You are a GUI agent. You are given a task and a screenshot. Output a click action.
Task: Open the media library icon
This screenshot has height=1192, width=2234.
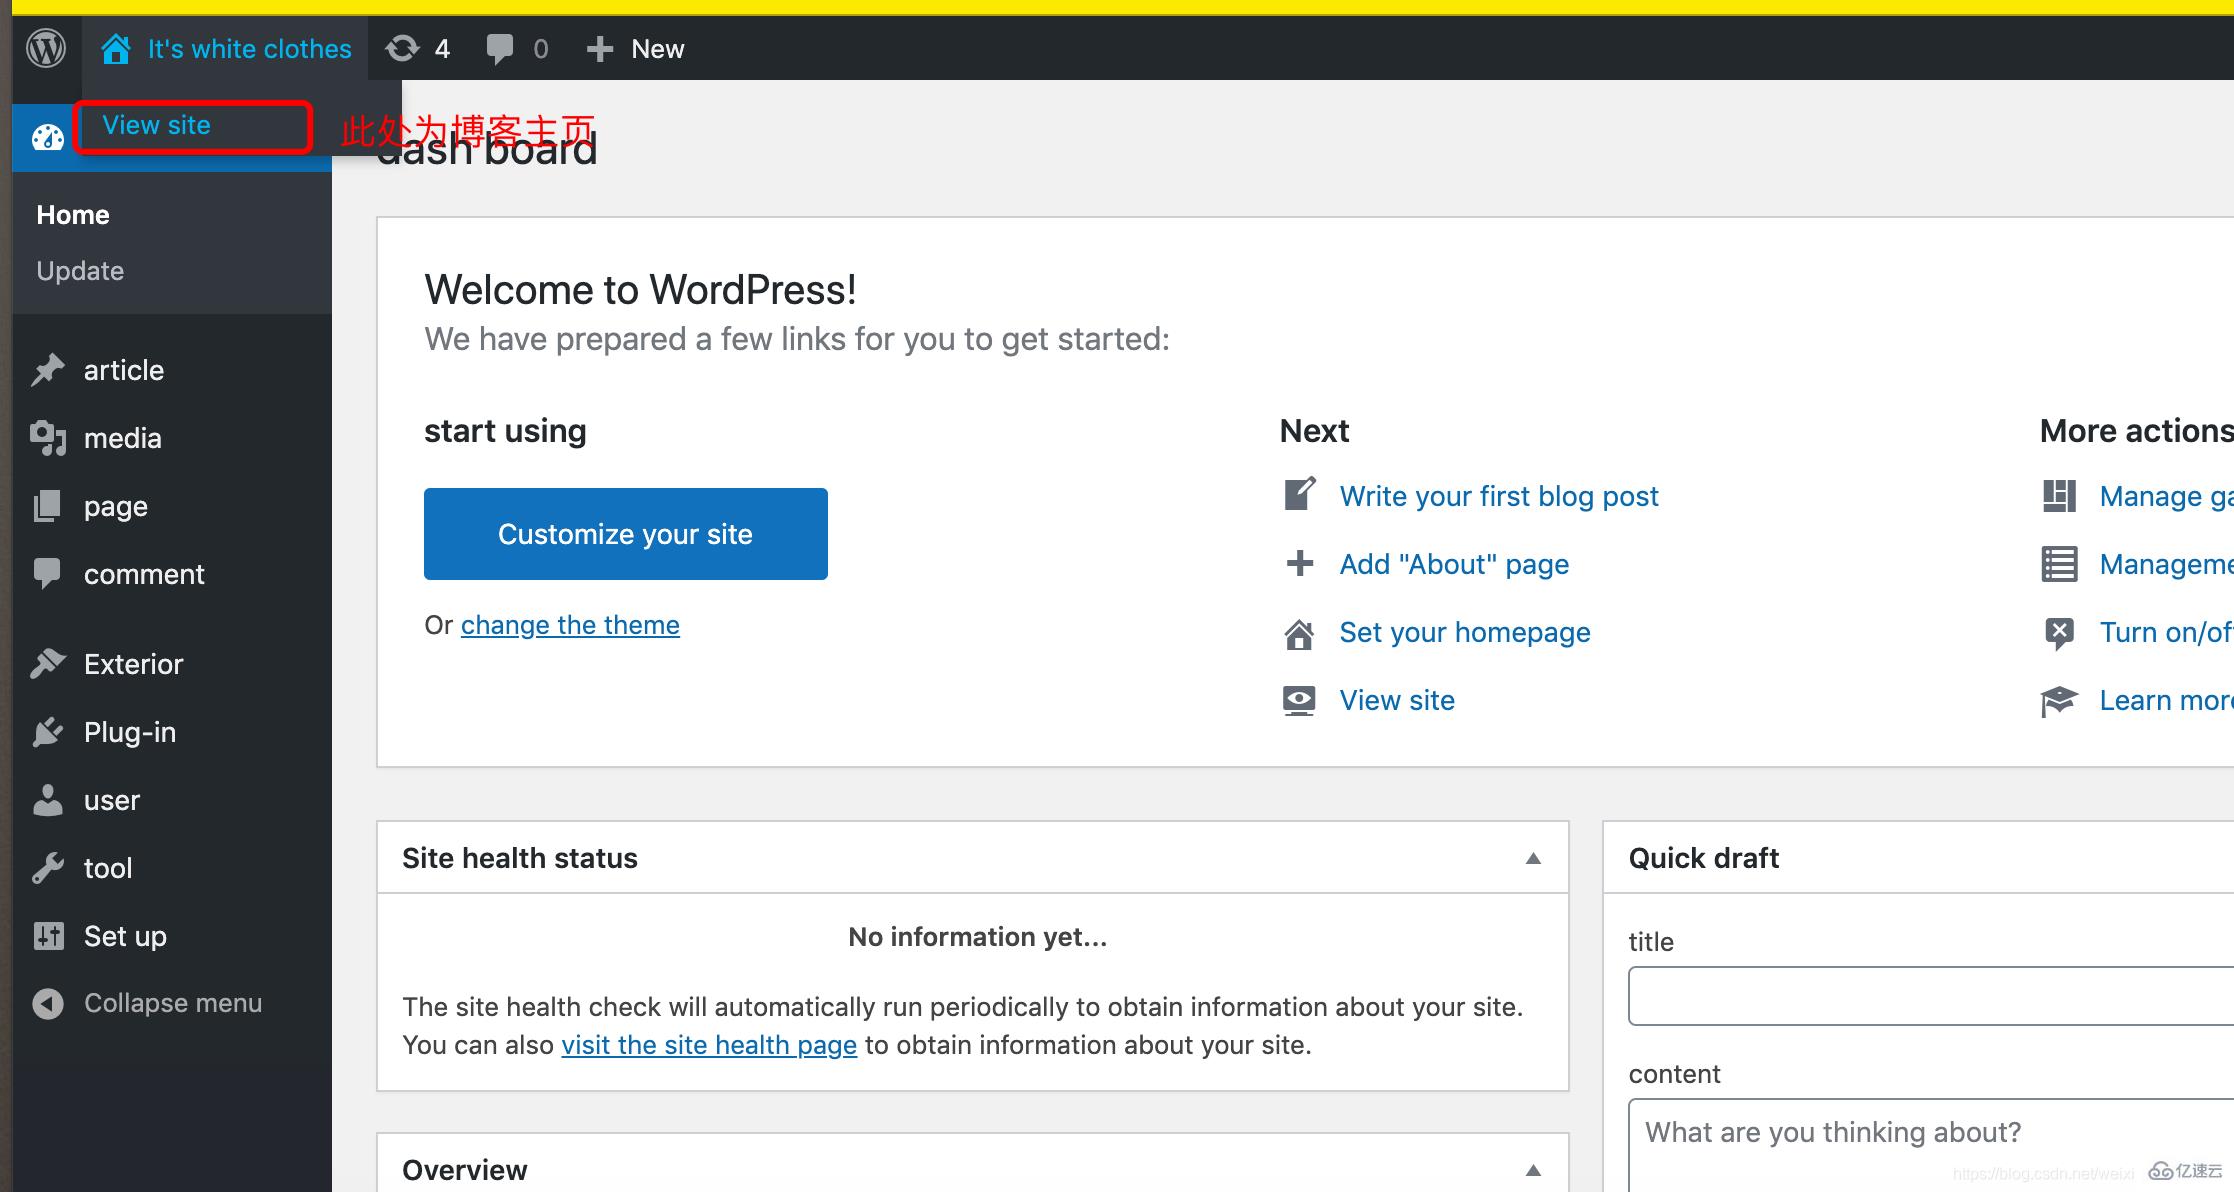49,439
